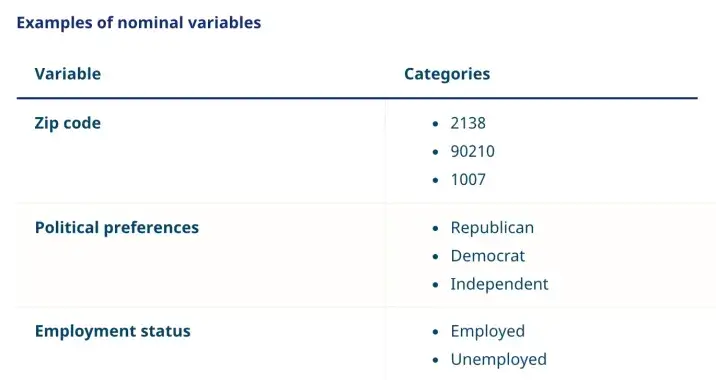Click the 'Categories' column header
The image size is (716, 380).
click(x=447, y=74)
